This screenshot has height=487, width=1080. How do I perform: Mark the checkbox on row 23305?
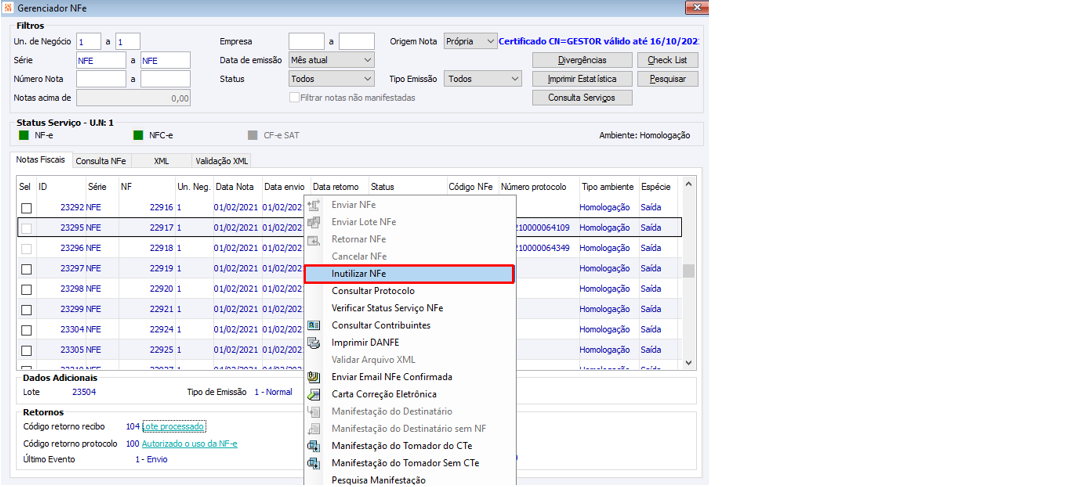click(x=26, y=350)
